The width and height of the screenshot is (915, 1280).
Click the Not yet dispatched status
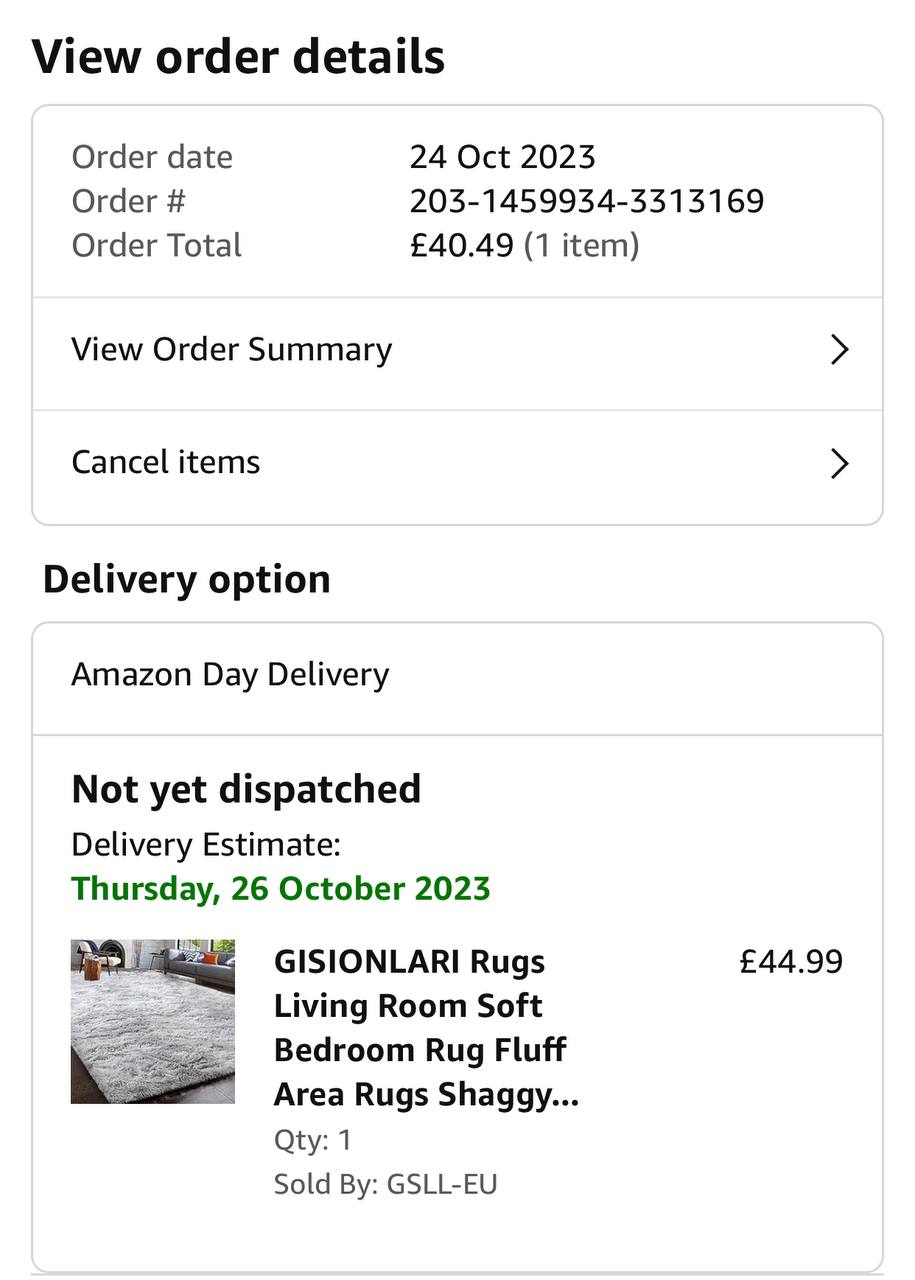pos(246,789)
